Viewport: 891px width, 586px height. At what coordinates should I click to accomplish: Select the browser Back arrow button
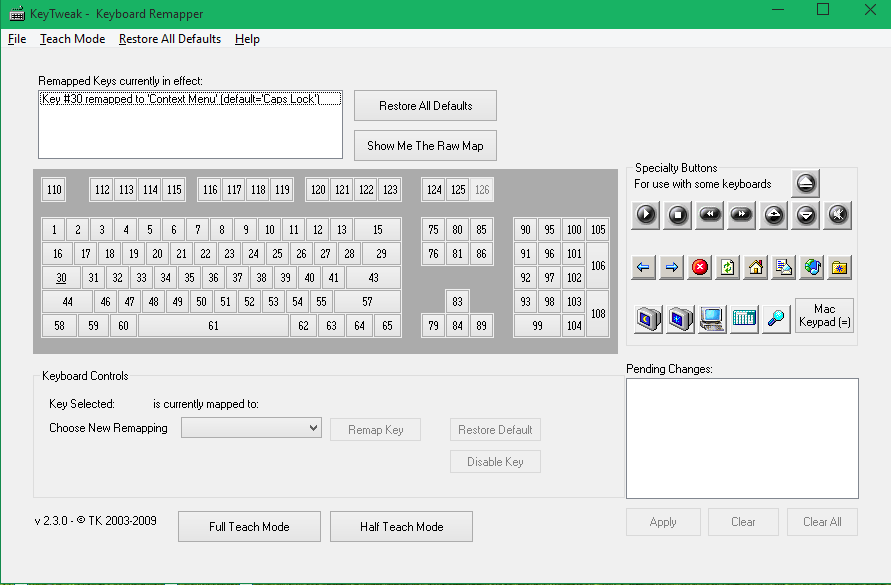(x=643, y=267)
